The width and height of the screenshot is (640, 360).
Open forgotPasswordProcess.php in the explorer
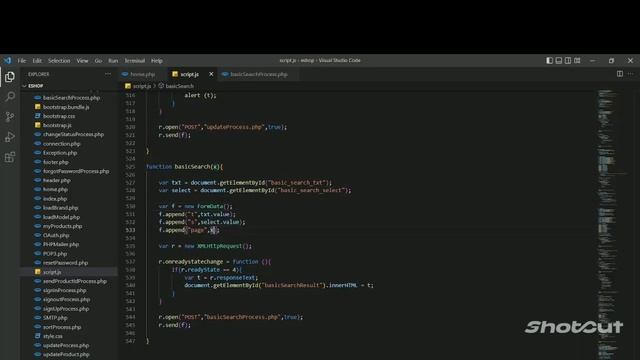tap(76, 171)
